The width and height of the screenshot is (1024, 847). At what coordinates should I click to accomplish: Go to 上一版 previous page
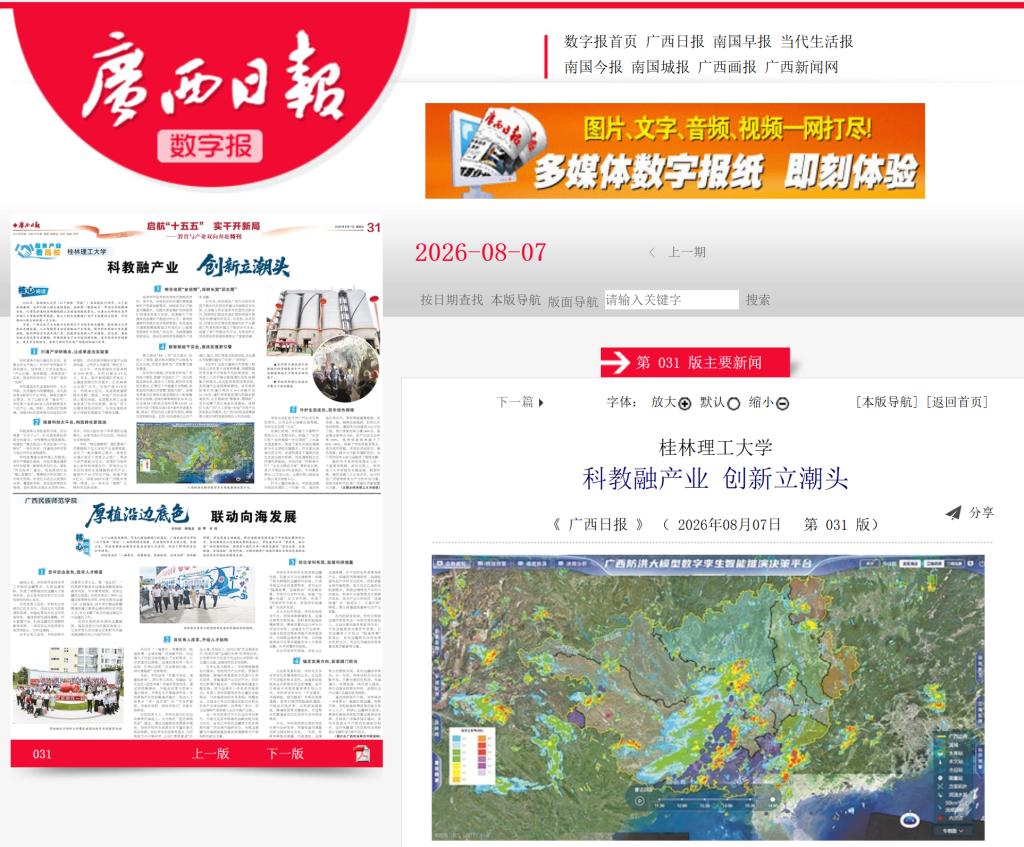[x=210, y=754]
